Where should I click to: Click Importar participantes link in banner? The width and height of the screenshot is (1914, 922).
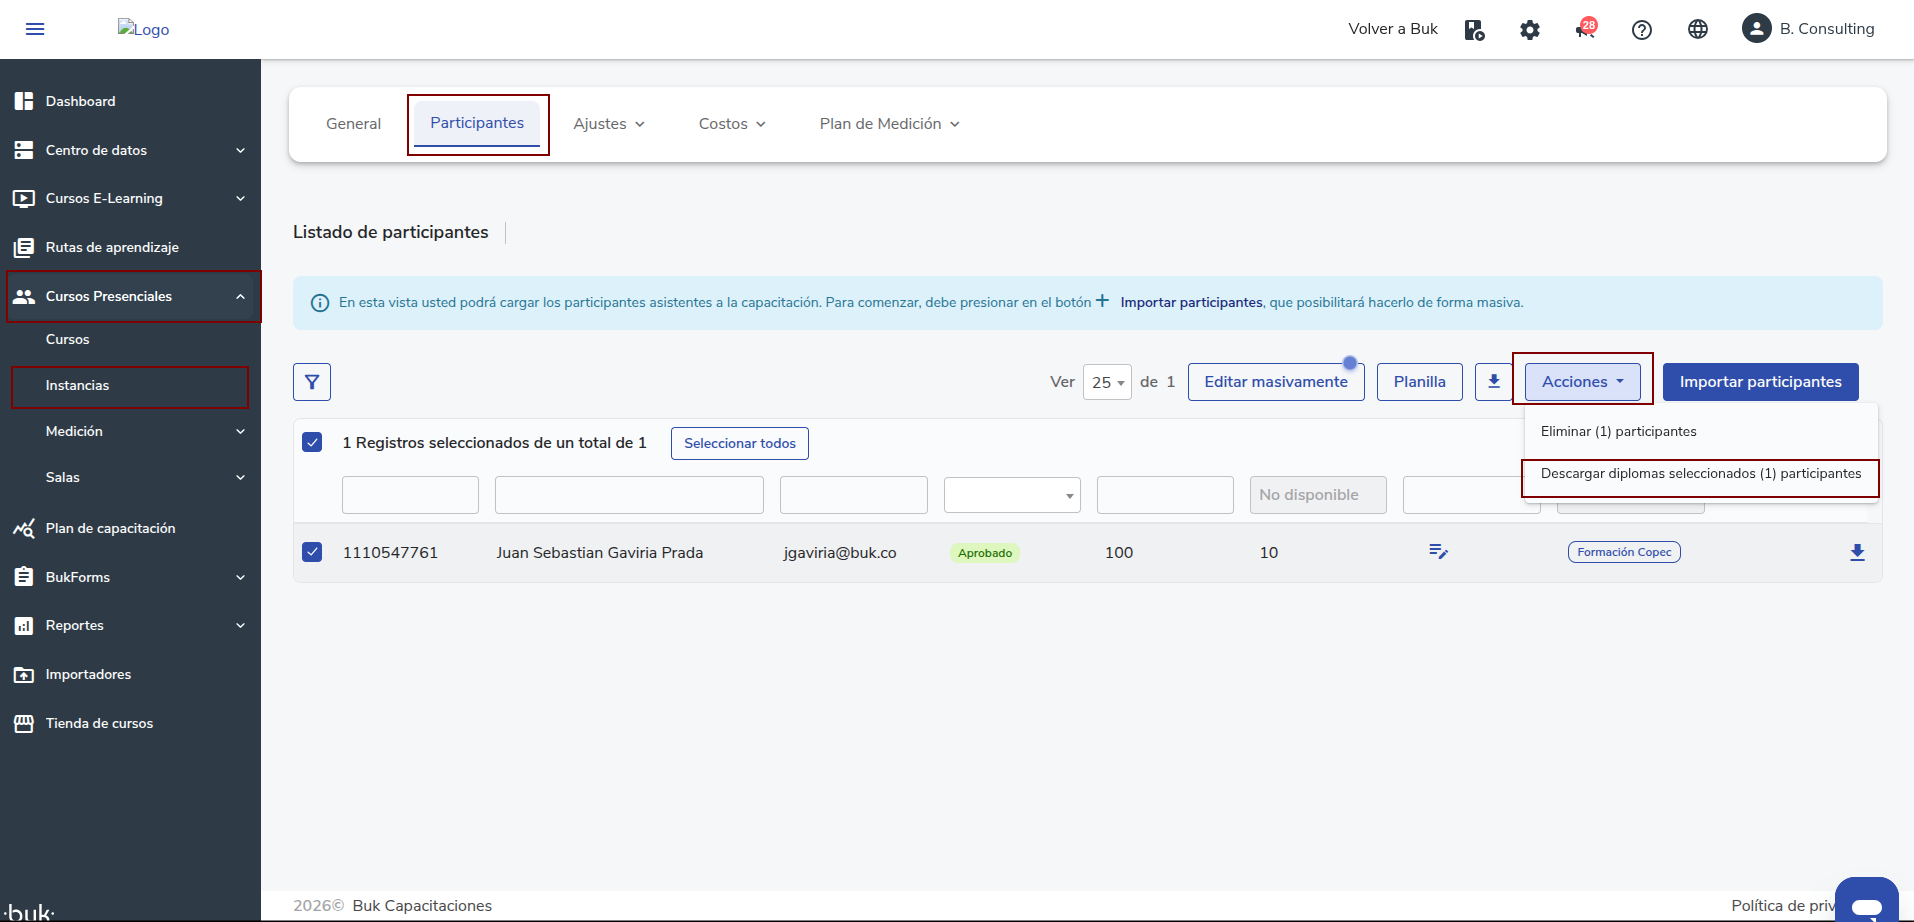click(1191, 303)
